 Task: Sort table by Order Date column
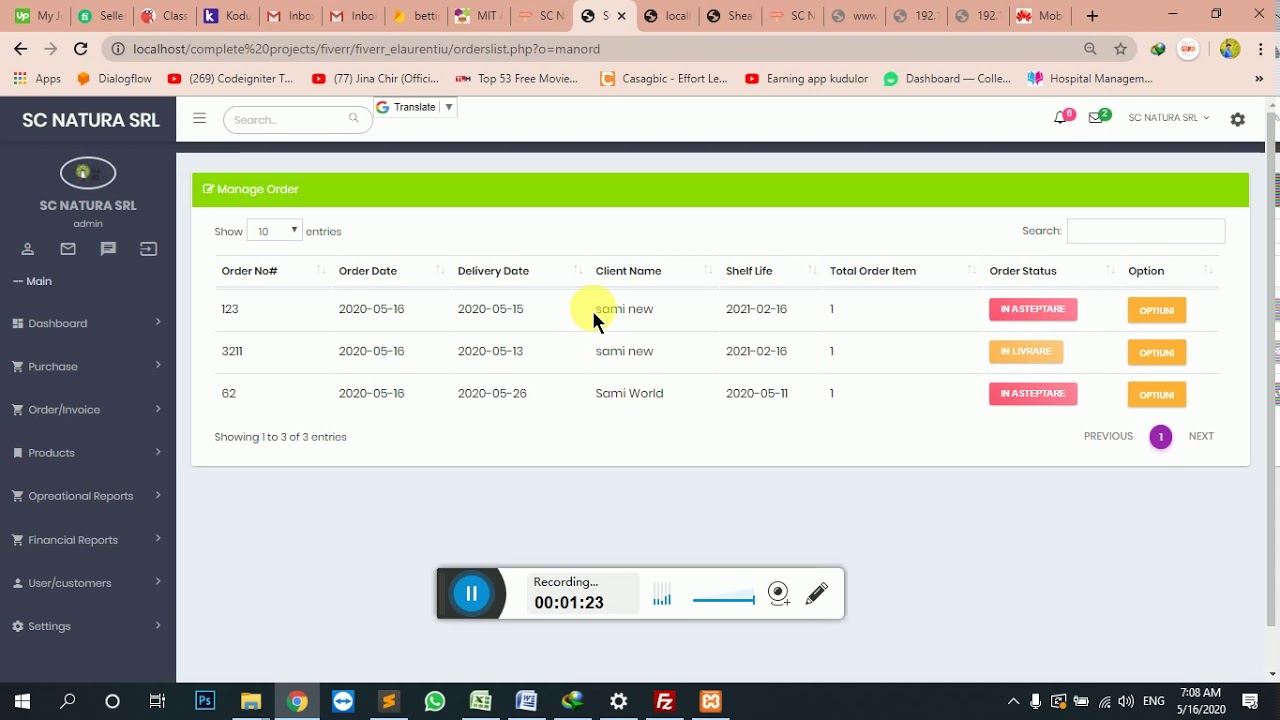coord(391,271)
